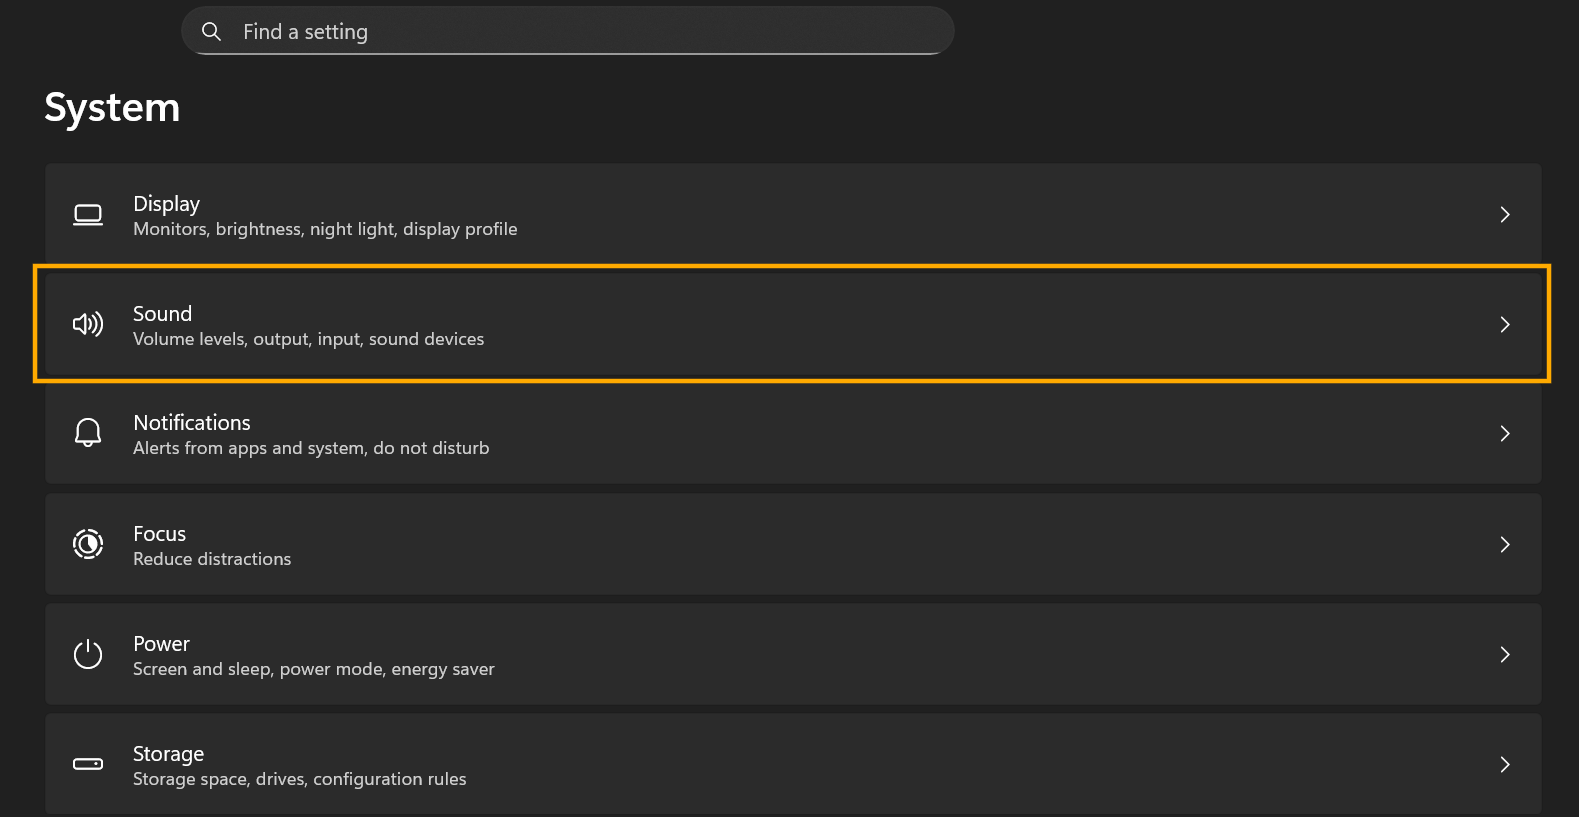
Task: Click the Storage drive icon
Action: [x=88, y=764]
